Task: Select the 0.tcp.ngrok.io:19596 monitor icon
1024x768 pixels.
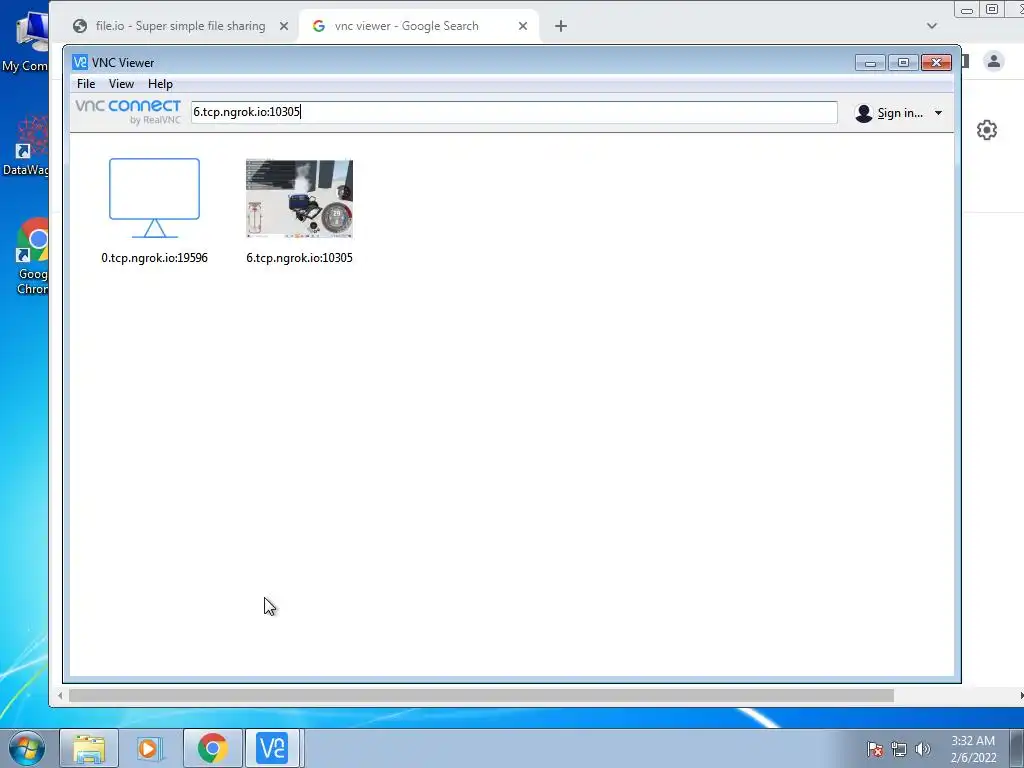Action: click(x=154, y=198)
